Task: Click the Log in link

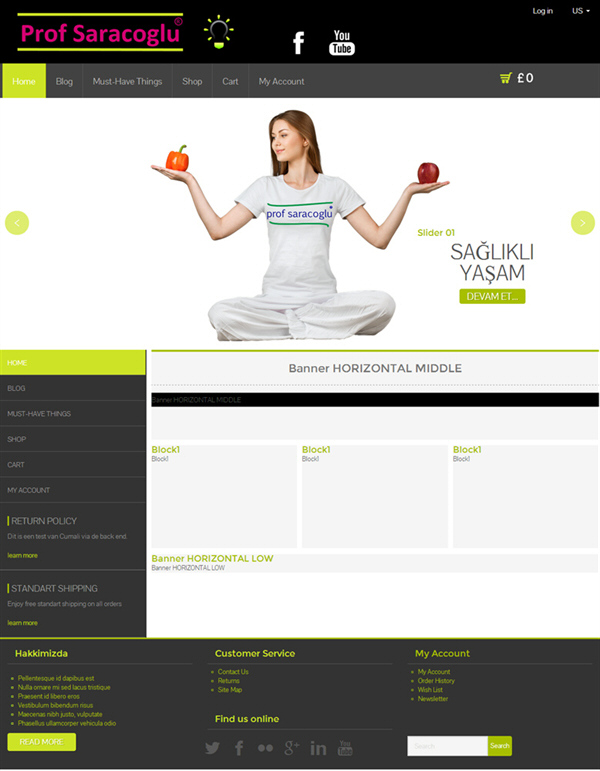Action: pyautogui.click(x=542, y=11)
